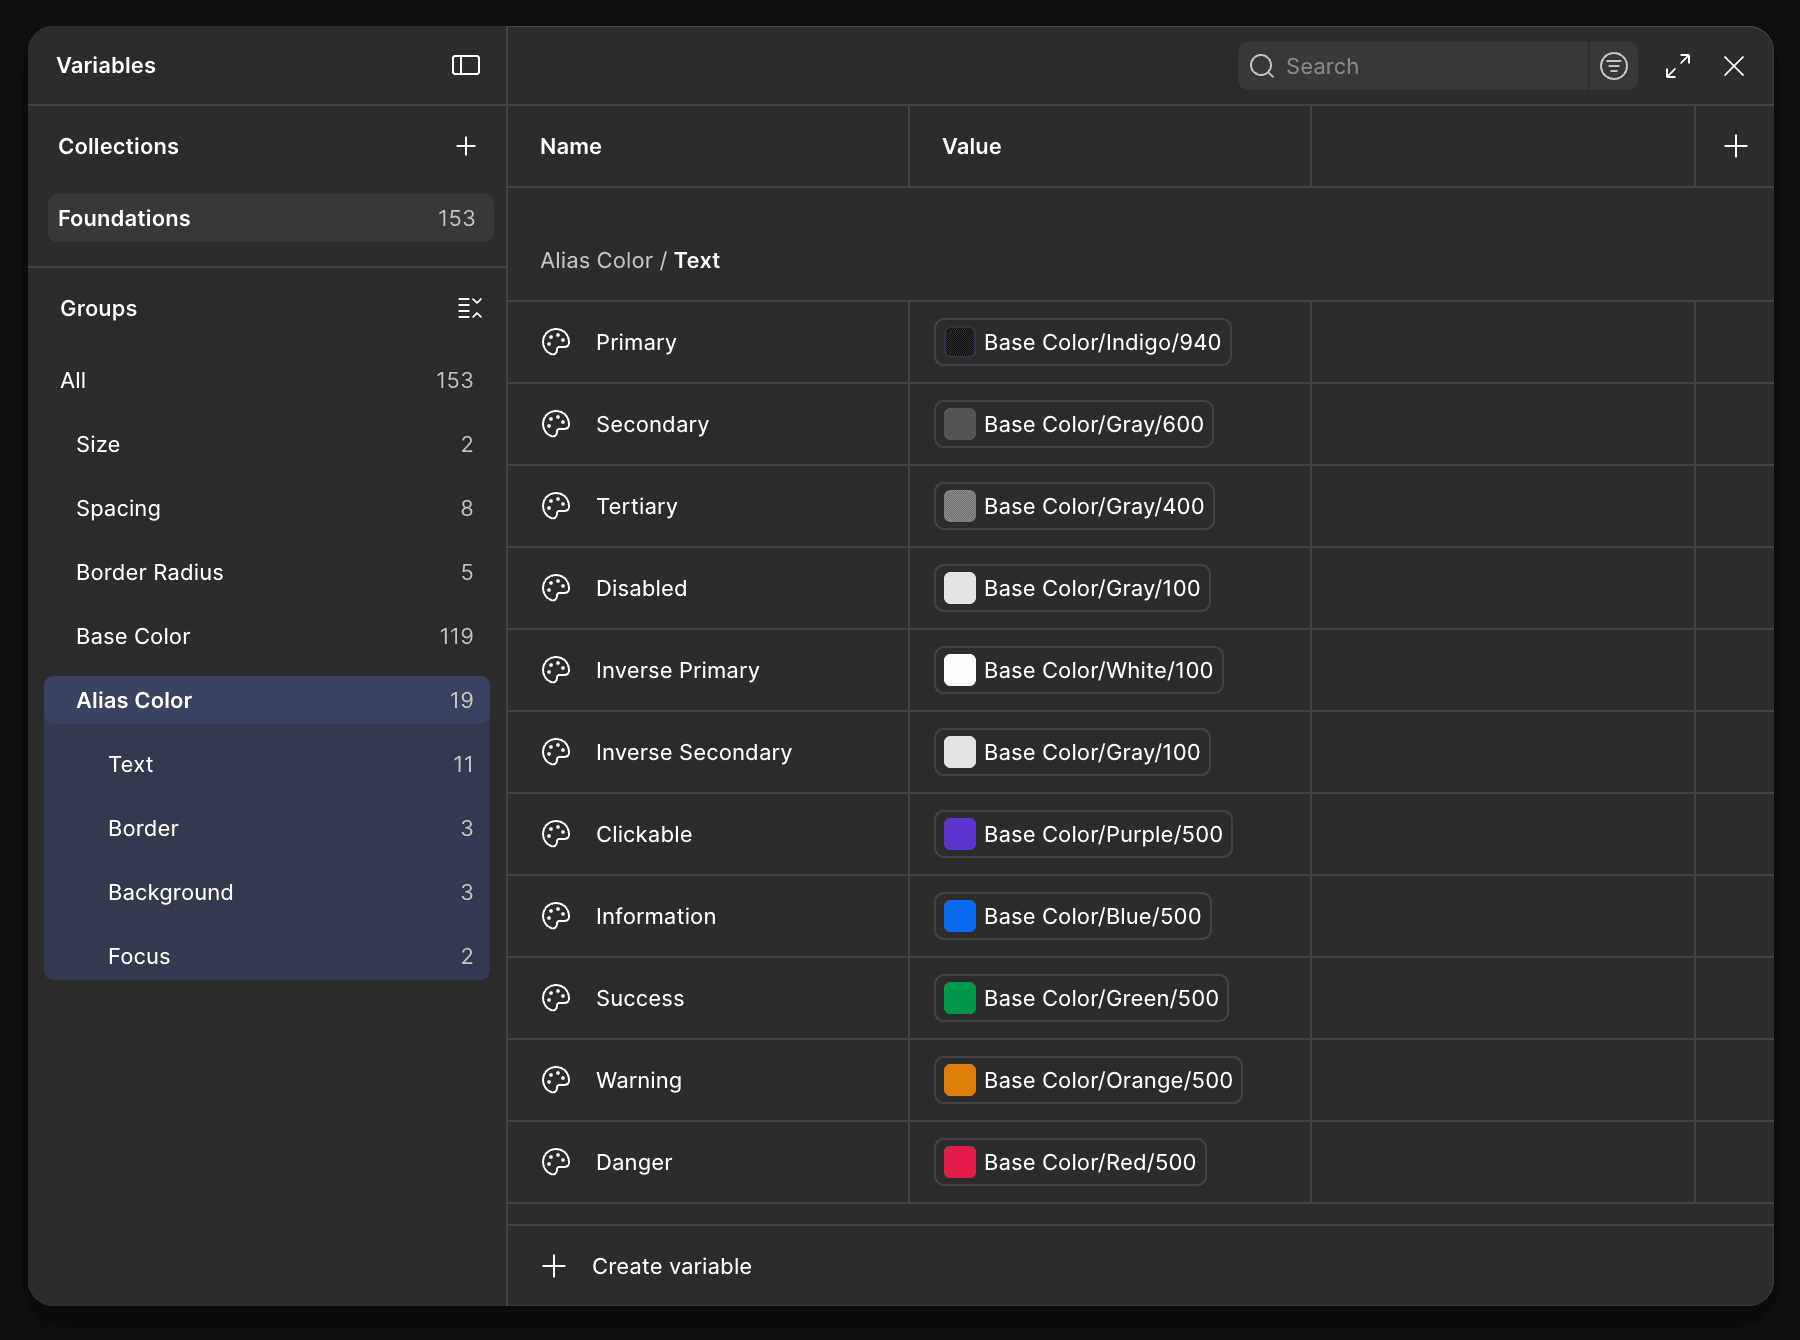Viewport: 1800px width, 1340px height.
Task: Click in the Search field
Action: [x=1413, y=66]
